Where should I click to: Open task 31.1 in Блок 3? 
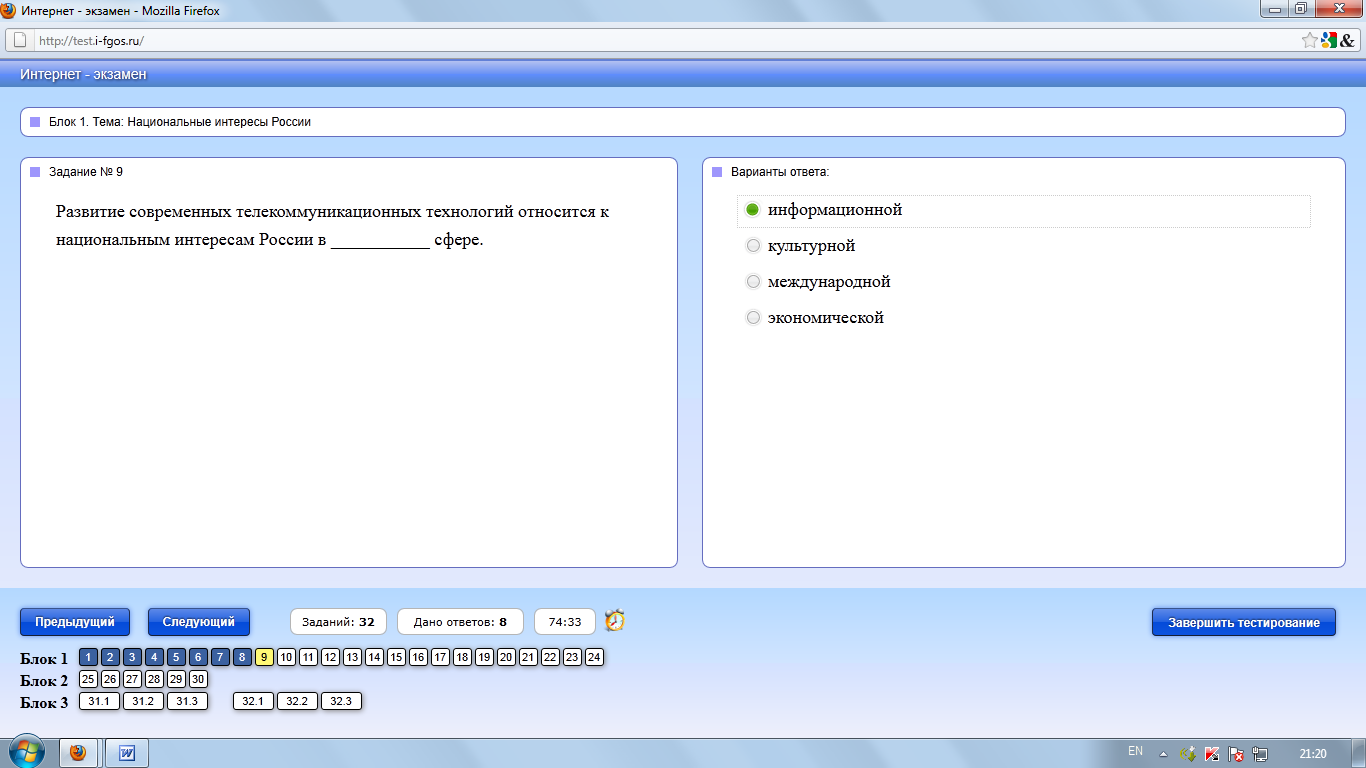(99, 701)
